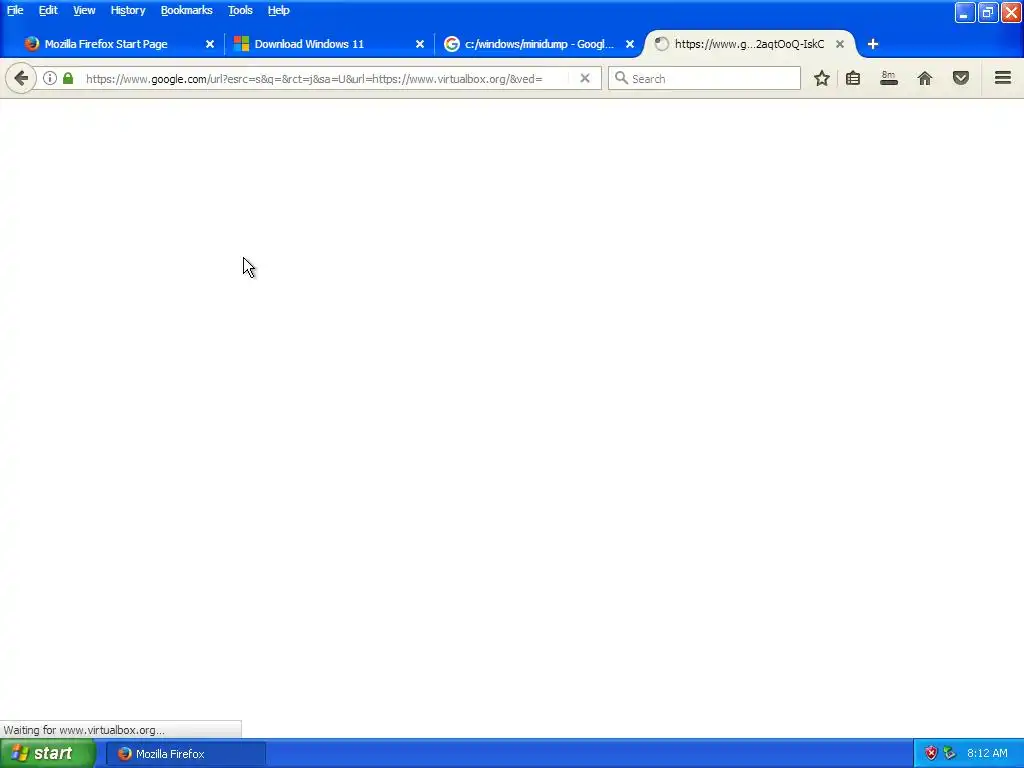Viewport: 1024px width, 768px height.
Task: Open the Edit menu
Action: coord(48,10)
